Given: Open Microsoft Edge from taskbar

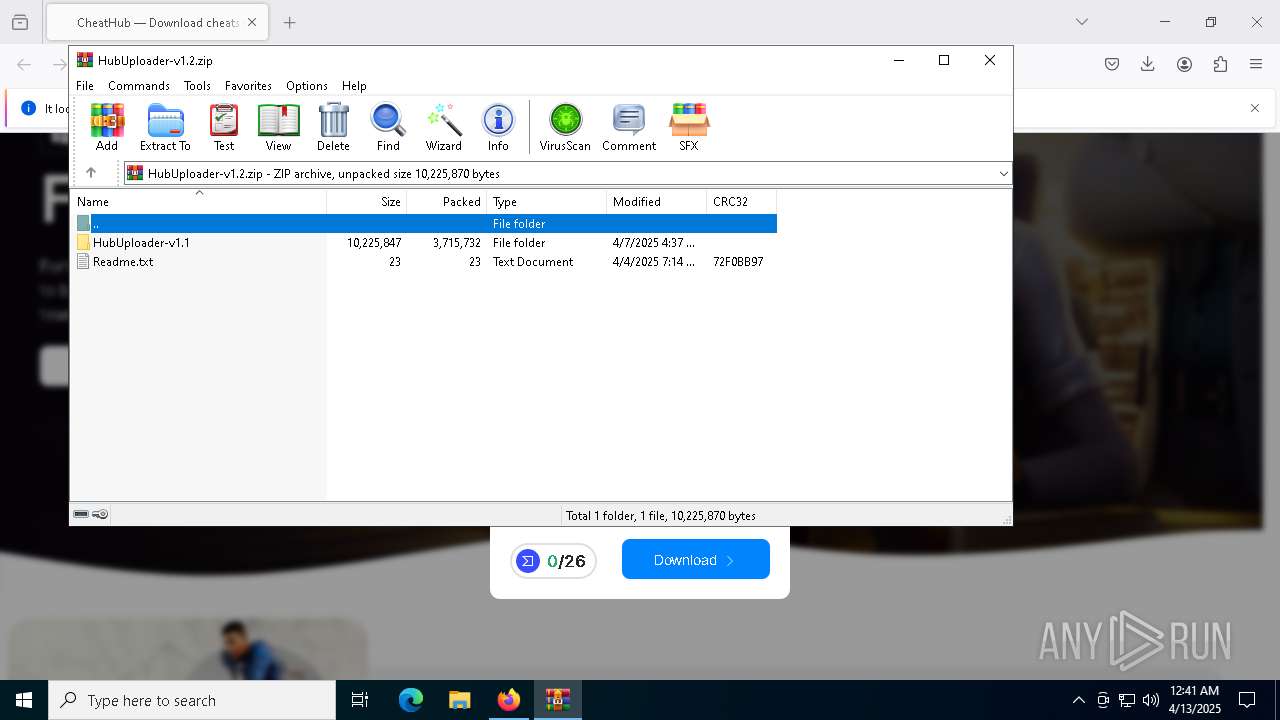Looking at the screenshot, I should click(x=411, y=700).
